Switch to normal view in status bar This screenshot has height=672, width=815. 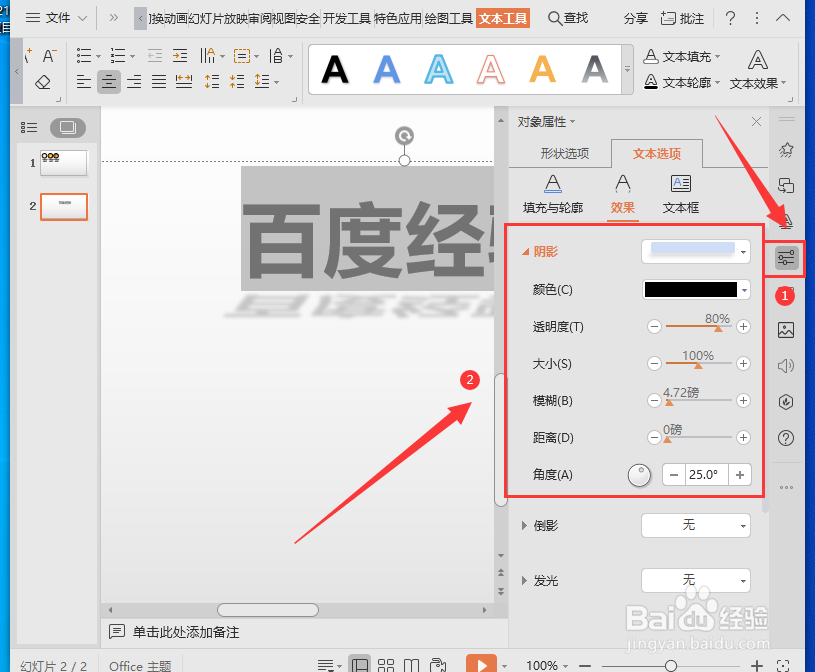pos(360,665)
